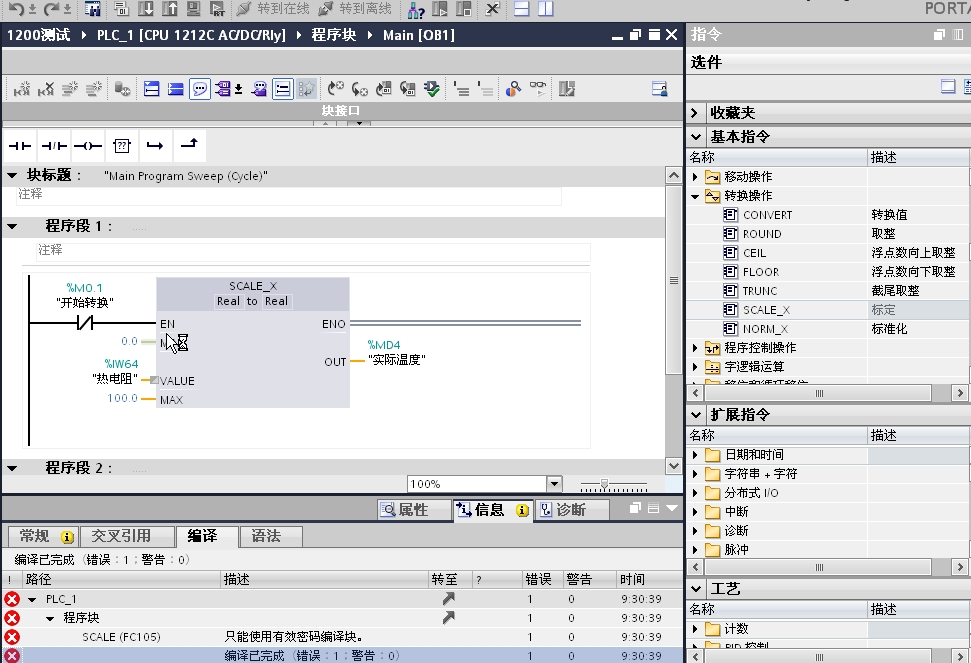
Task: Close the branch in the ladder
Action: 189,145
